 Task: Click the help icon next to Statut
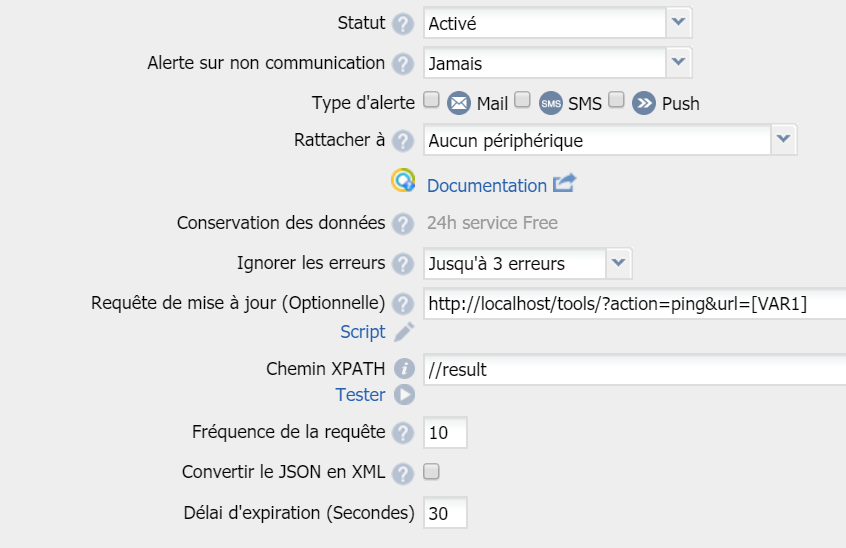tap(403, 24)
